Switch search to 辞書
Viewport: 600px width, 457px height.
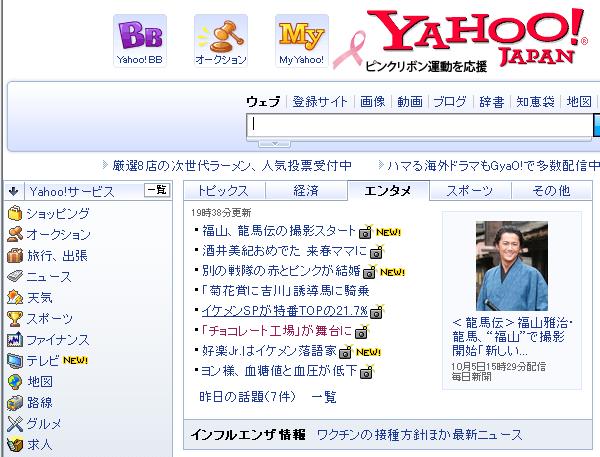point(492,101)
